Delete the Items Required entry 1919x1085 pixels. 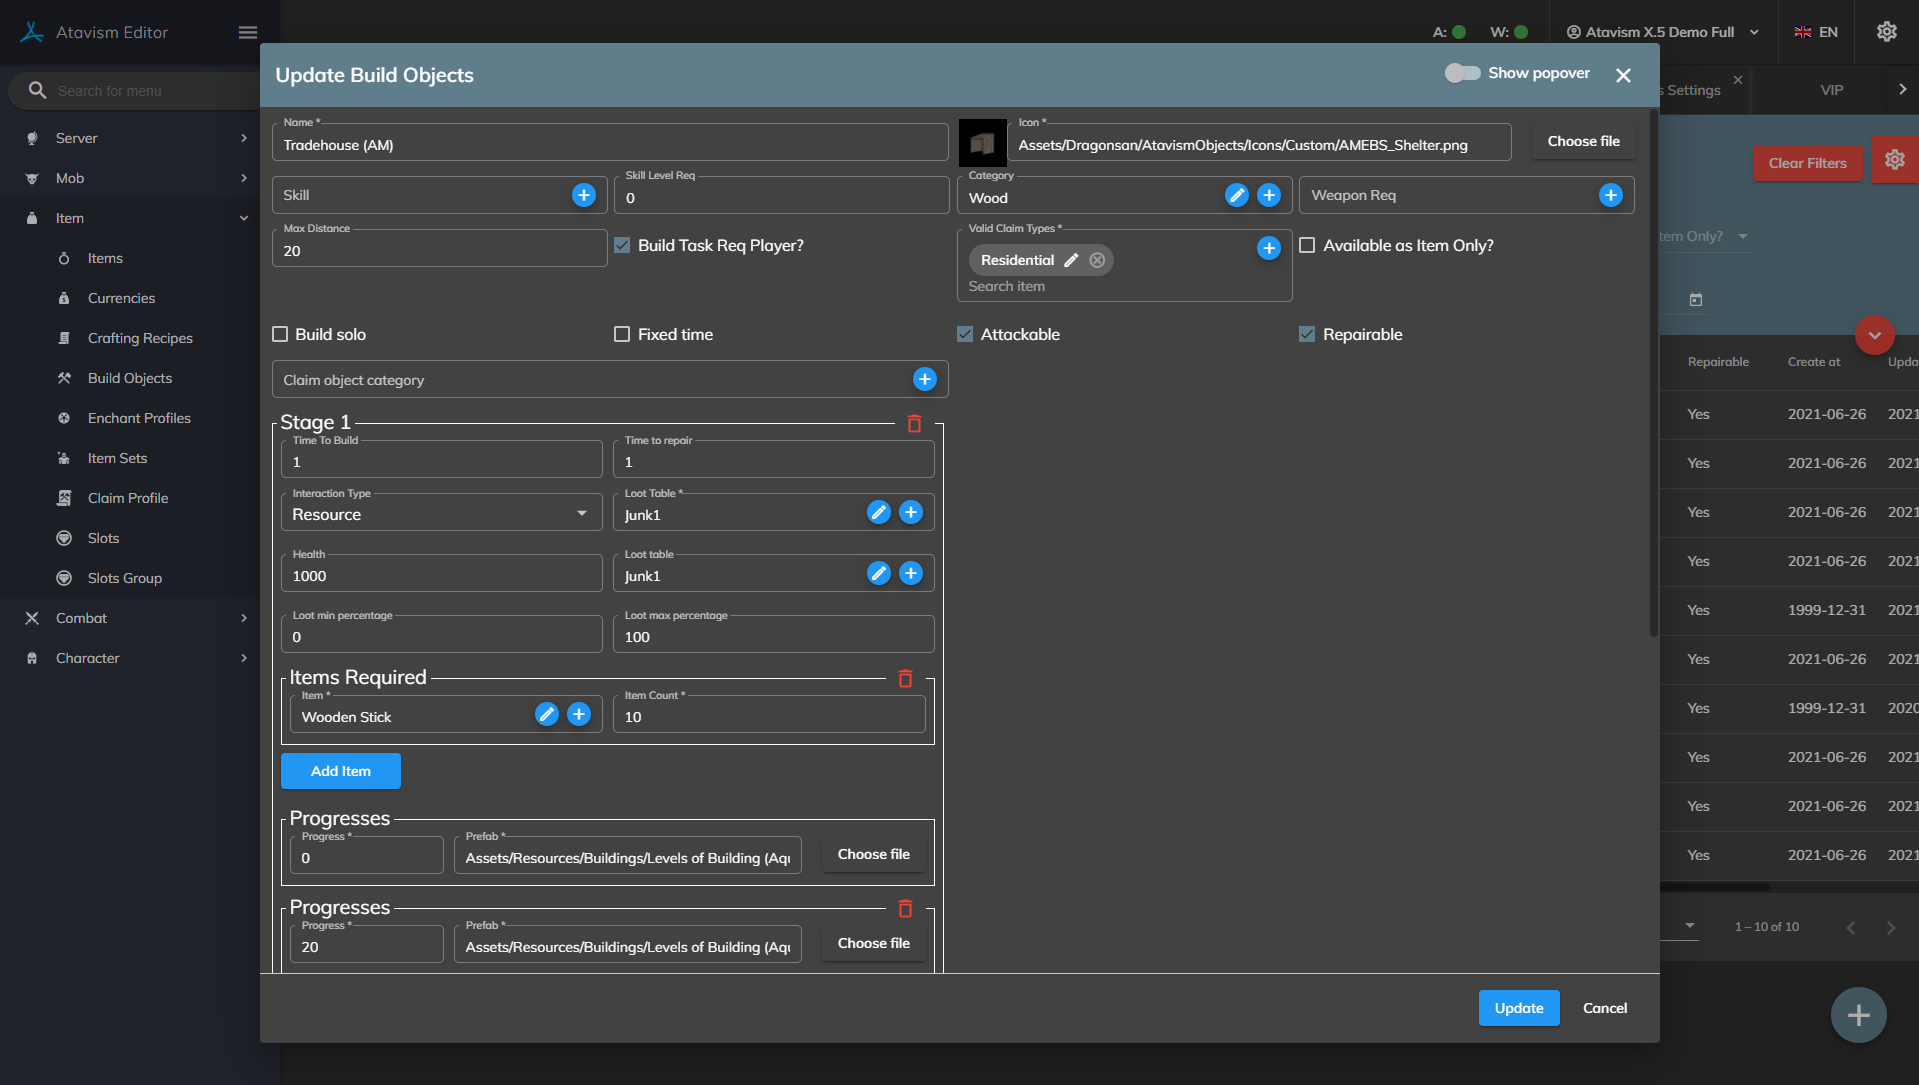point(905,679)
